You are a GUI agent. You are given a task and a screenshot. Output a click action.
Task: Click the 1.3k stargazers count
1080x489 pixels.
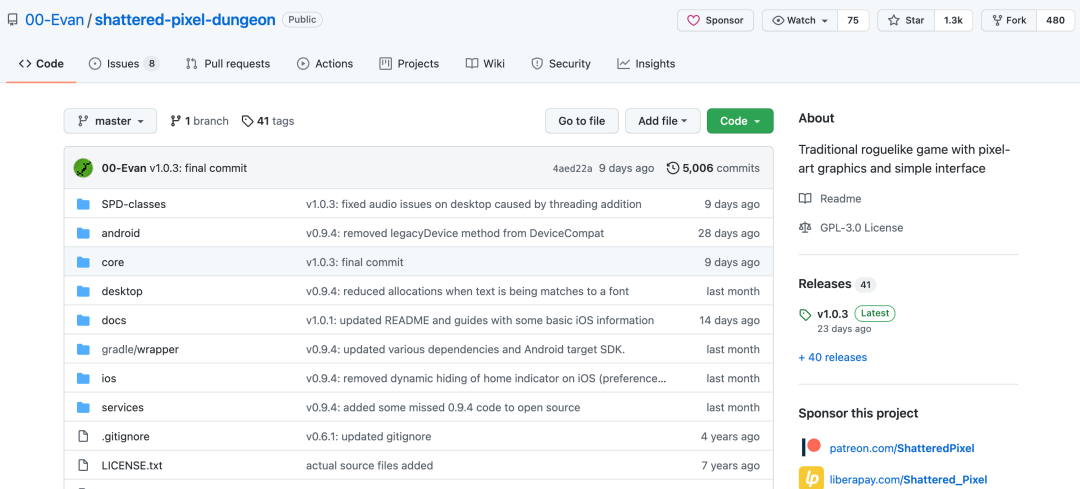point(953,20)
